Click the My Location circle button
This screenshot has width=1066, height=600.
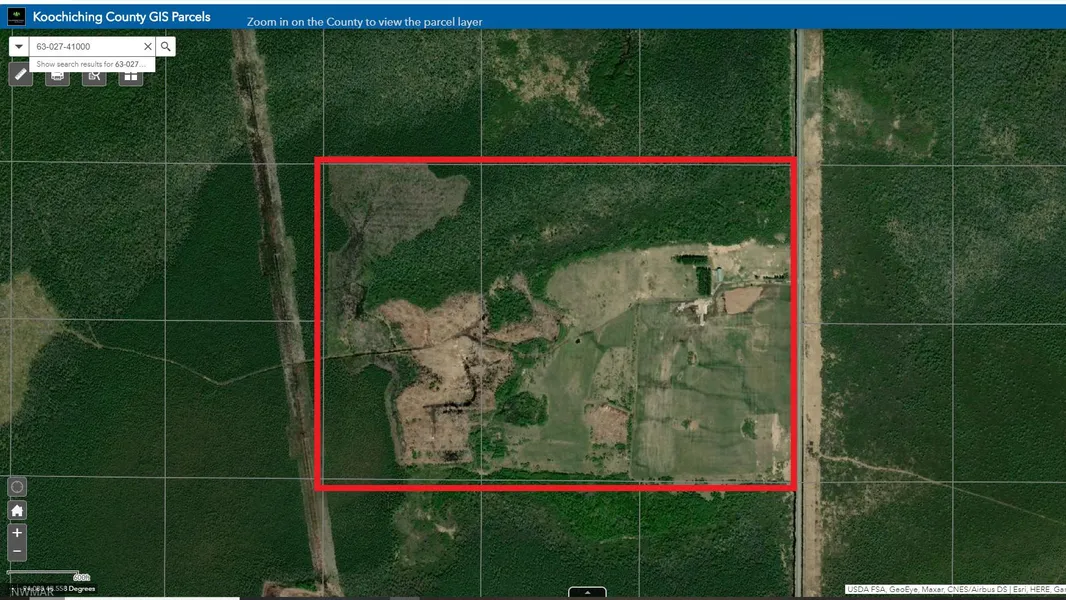click(x=17, y=487)
